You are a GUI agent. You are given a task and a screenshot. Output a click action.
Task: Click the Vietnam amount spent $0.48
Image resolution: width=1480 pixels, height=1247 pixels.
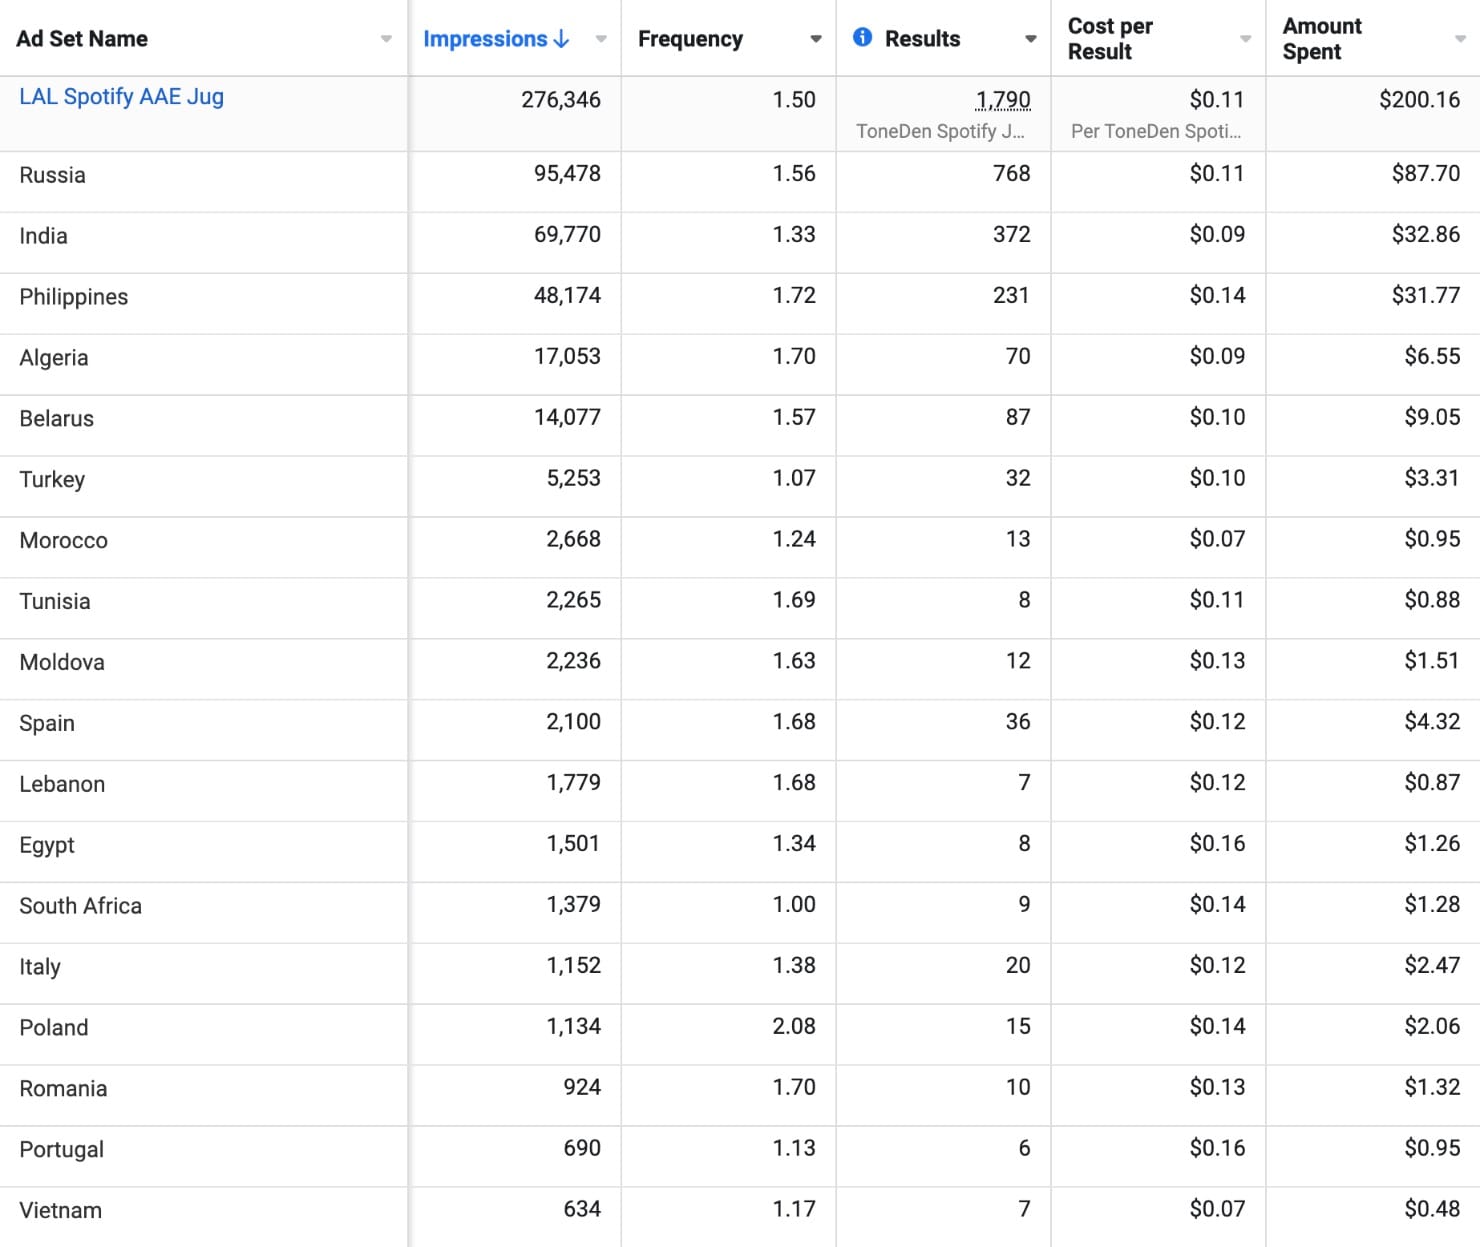click(1432, 1209)
